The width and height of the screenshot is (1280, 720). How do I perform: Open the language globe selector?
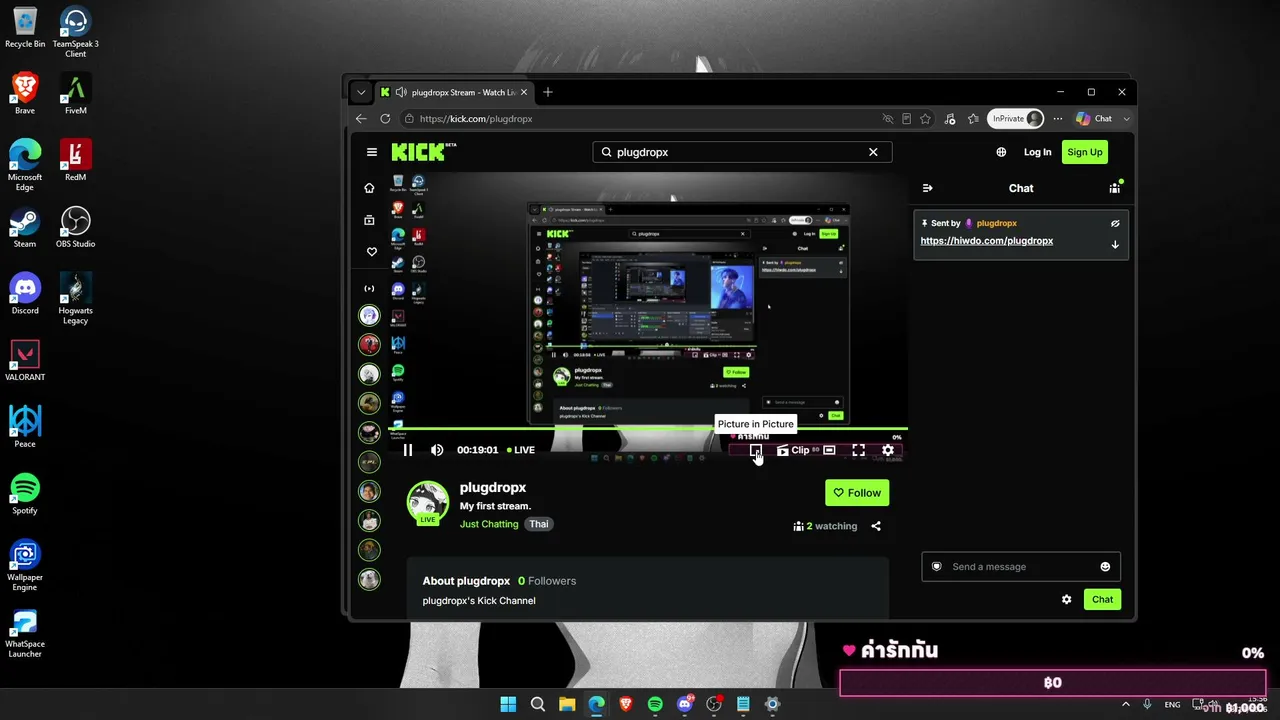point(1001,152)
